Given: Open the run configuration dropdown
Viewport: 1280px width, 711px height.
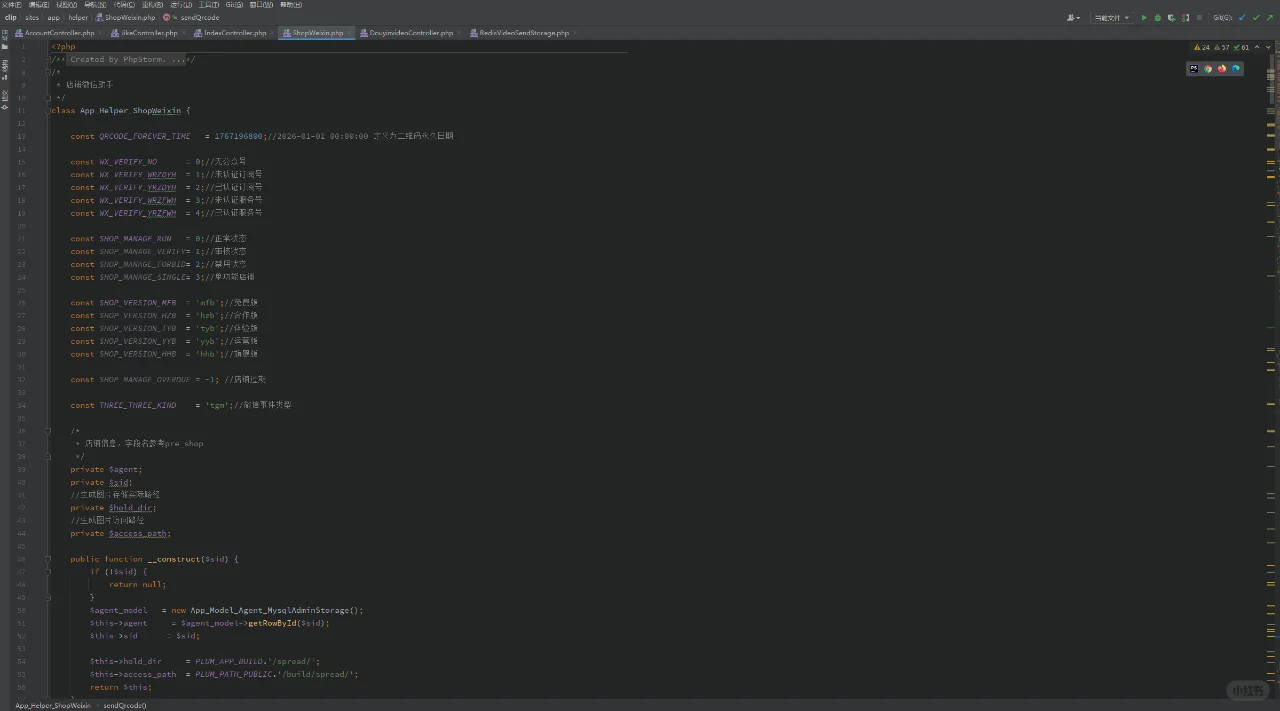Looking at the screenshot, I should 1111,17.
